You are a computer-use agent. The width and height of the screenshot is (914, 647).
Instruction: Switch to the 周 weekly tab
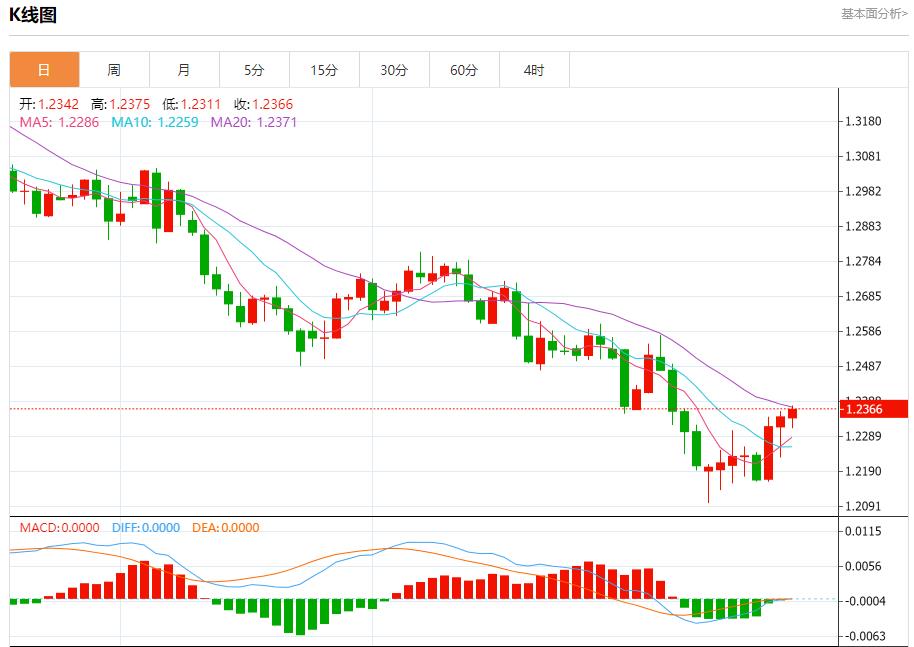point(114,70)
